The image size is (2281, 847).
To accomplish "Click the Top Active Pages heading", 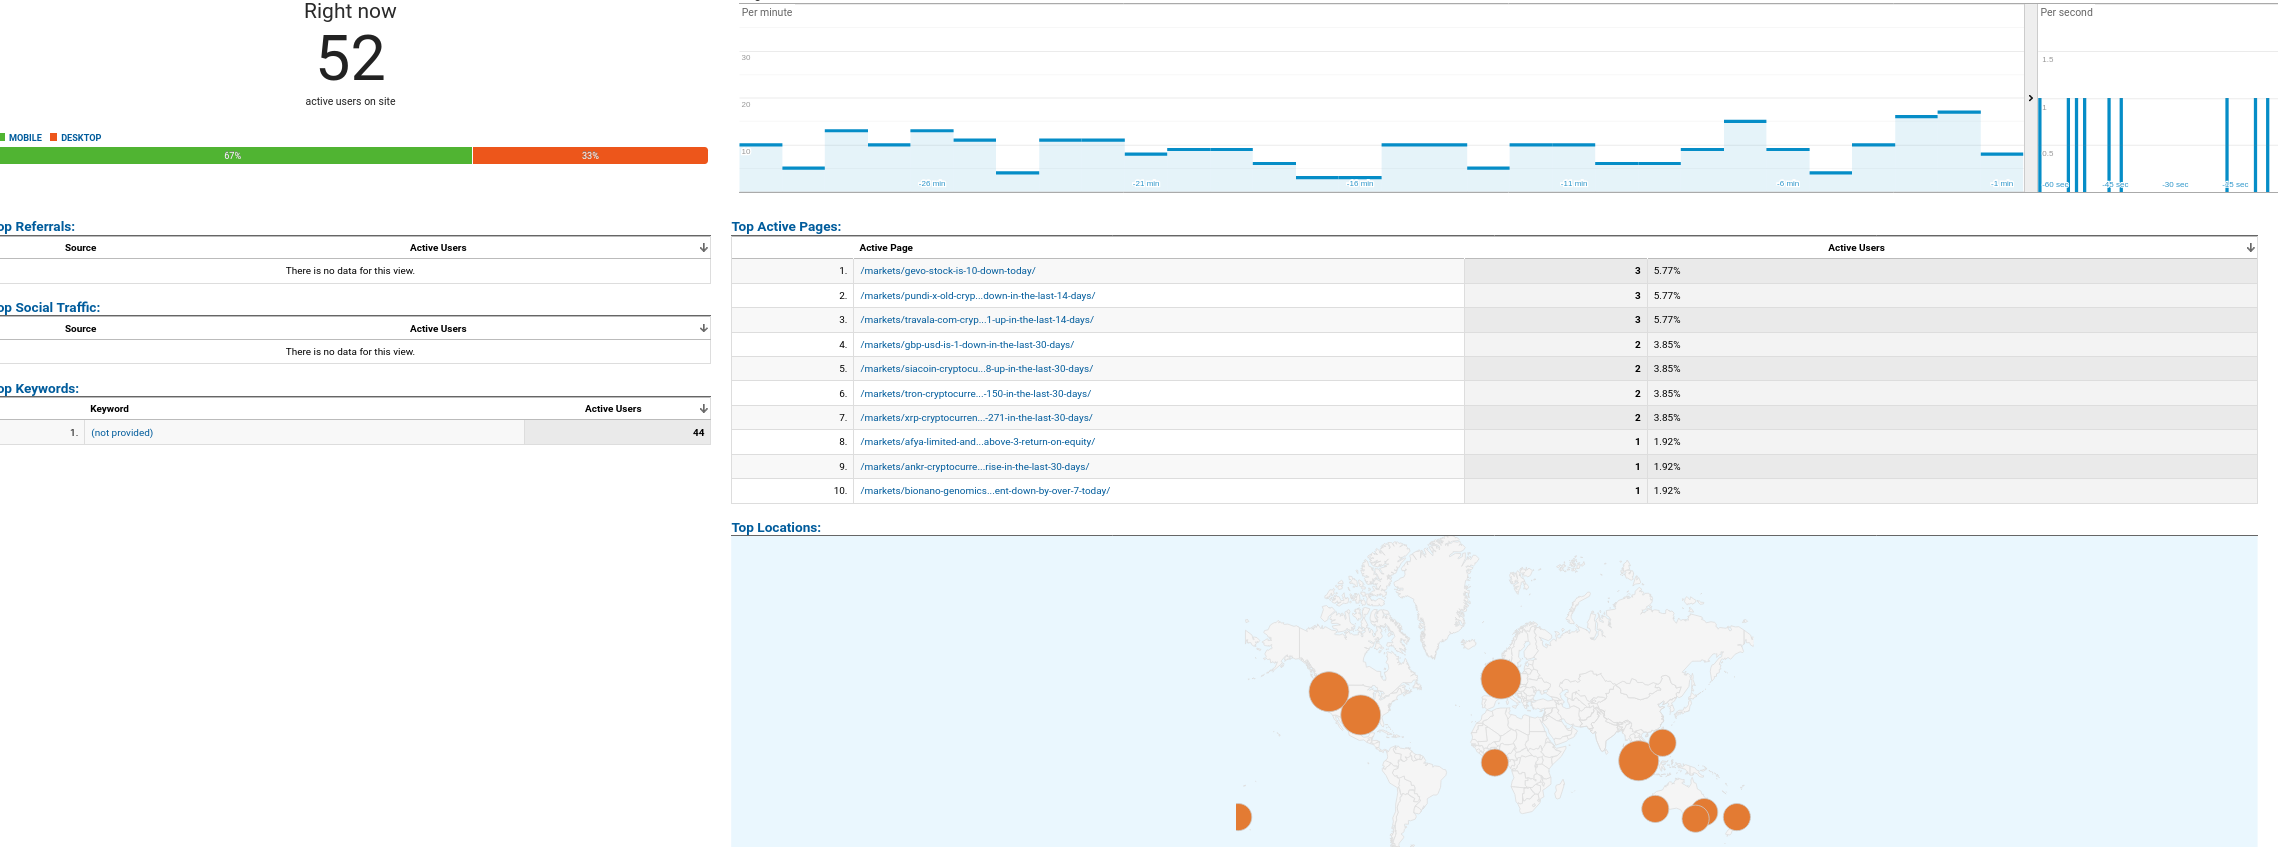I will click(786, 227).
